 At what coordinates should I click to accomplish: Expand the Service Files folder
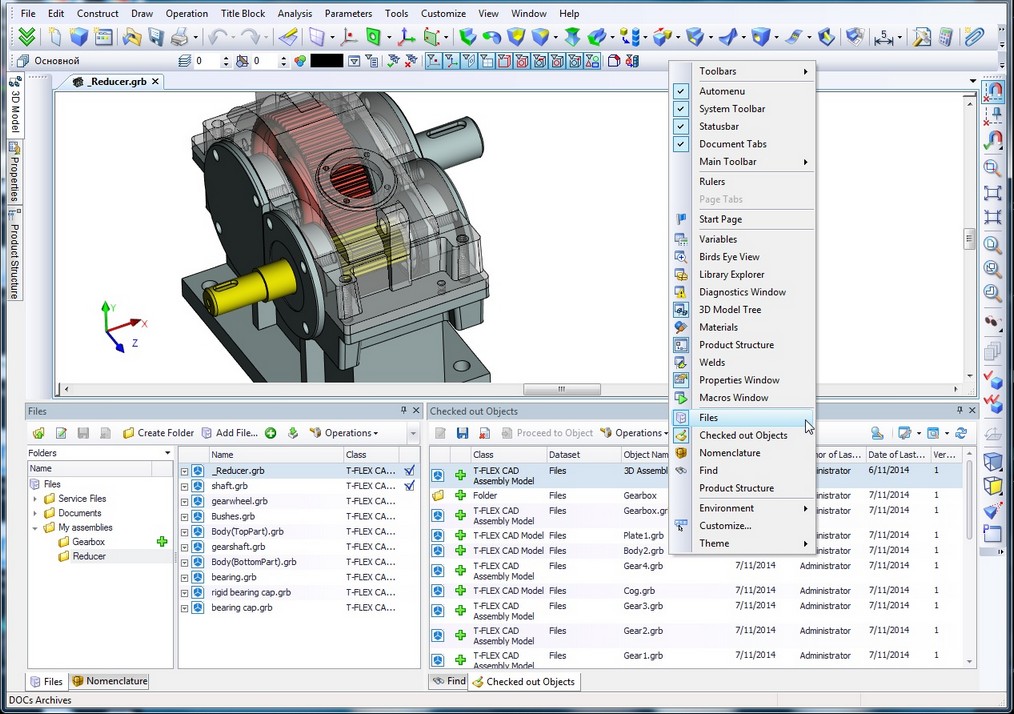pos(36,499)
